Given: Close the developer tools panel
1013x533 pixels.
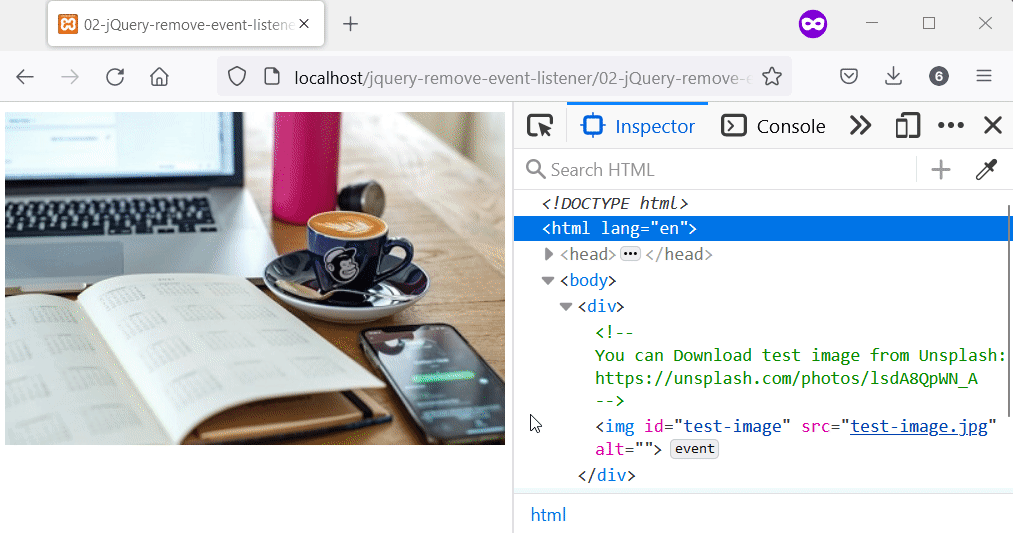Looking at the screenshot, I should [992, 126].
